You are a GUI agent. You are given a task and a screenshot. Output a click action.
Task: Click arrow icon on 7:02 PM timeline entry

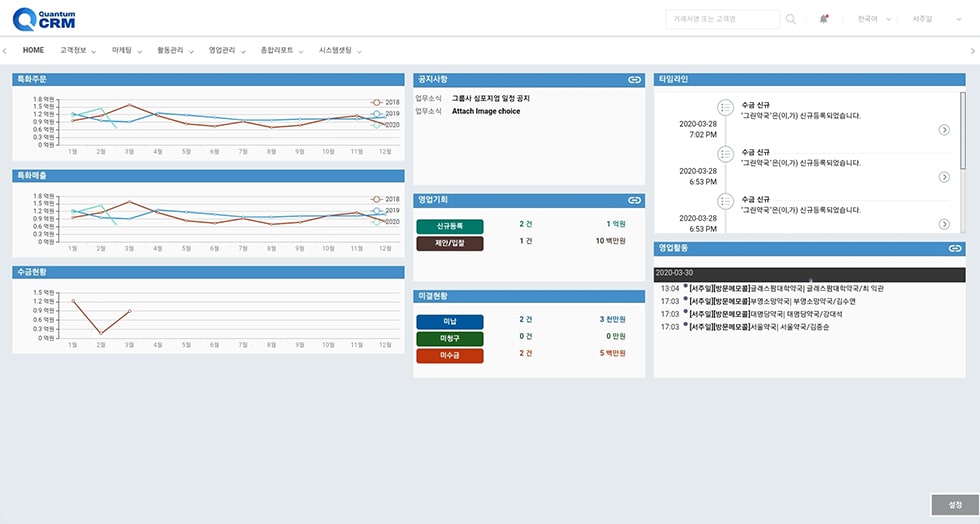tap(944, 130)
